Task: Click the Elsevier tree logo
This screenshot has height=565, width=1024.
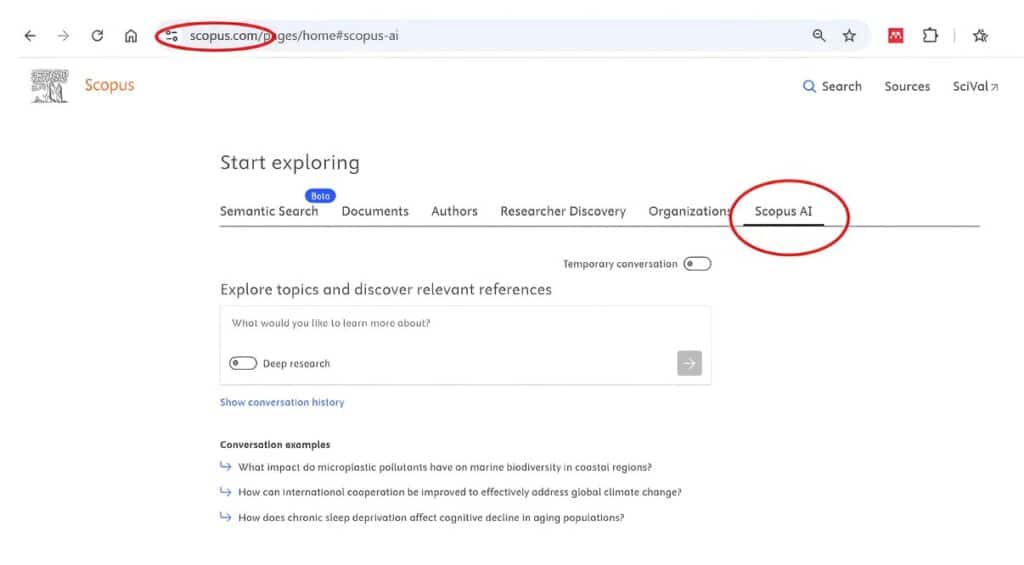Action: point(49,86)
